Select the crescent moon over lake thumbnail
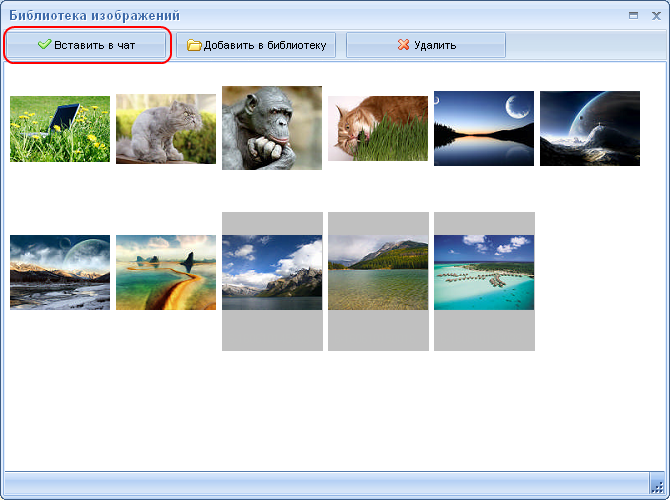 (x=484, y=128)
